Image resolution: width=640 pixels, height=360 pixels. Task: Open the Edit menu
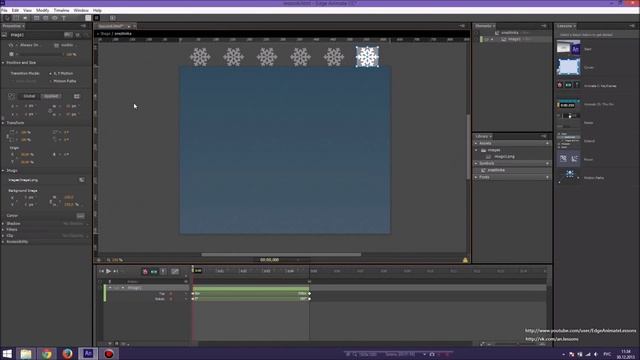point(15,10)
